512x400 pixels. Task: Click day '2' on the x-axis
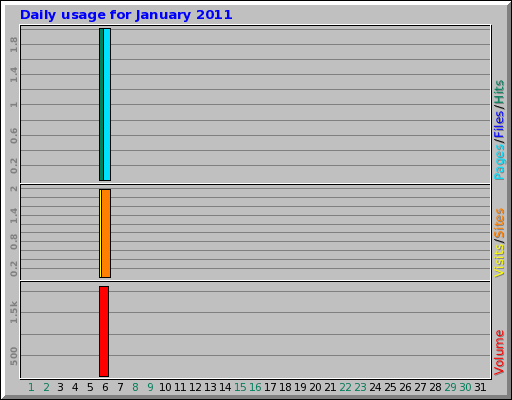[46, 387]
